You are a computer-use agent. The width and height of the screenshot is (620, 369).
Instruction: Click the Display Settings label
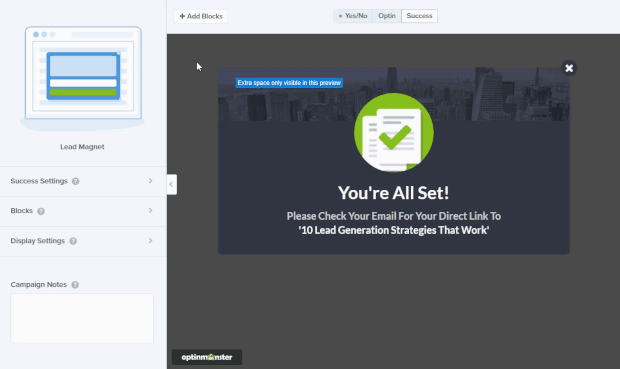click(38, 240)
